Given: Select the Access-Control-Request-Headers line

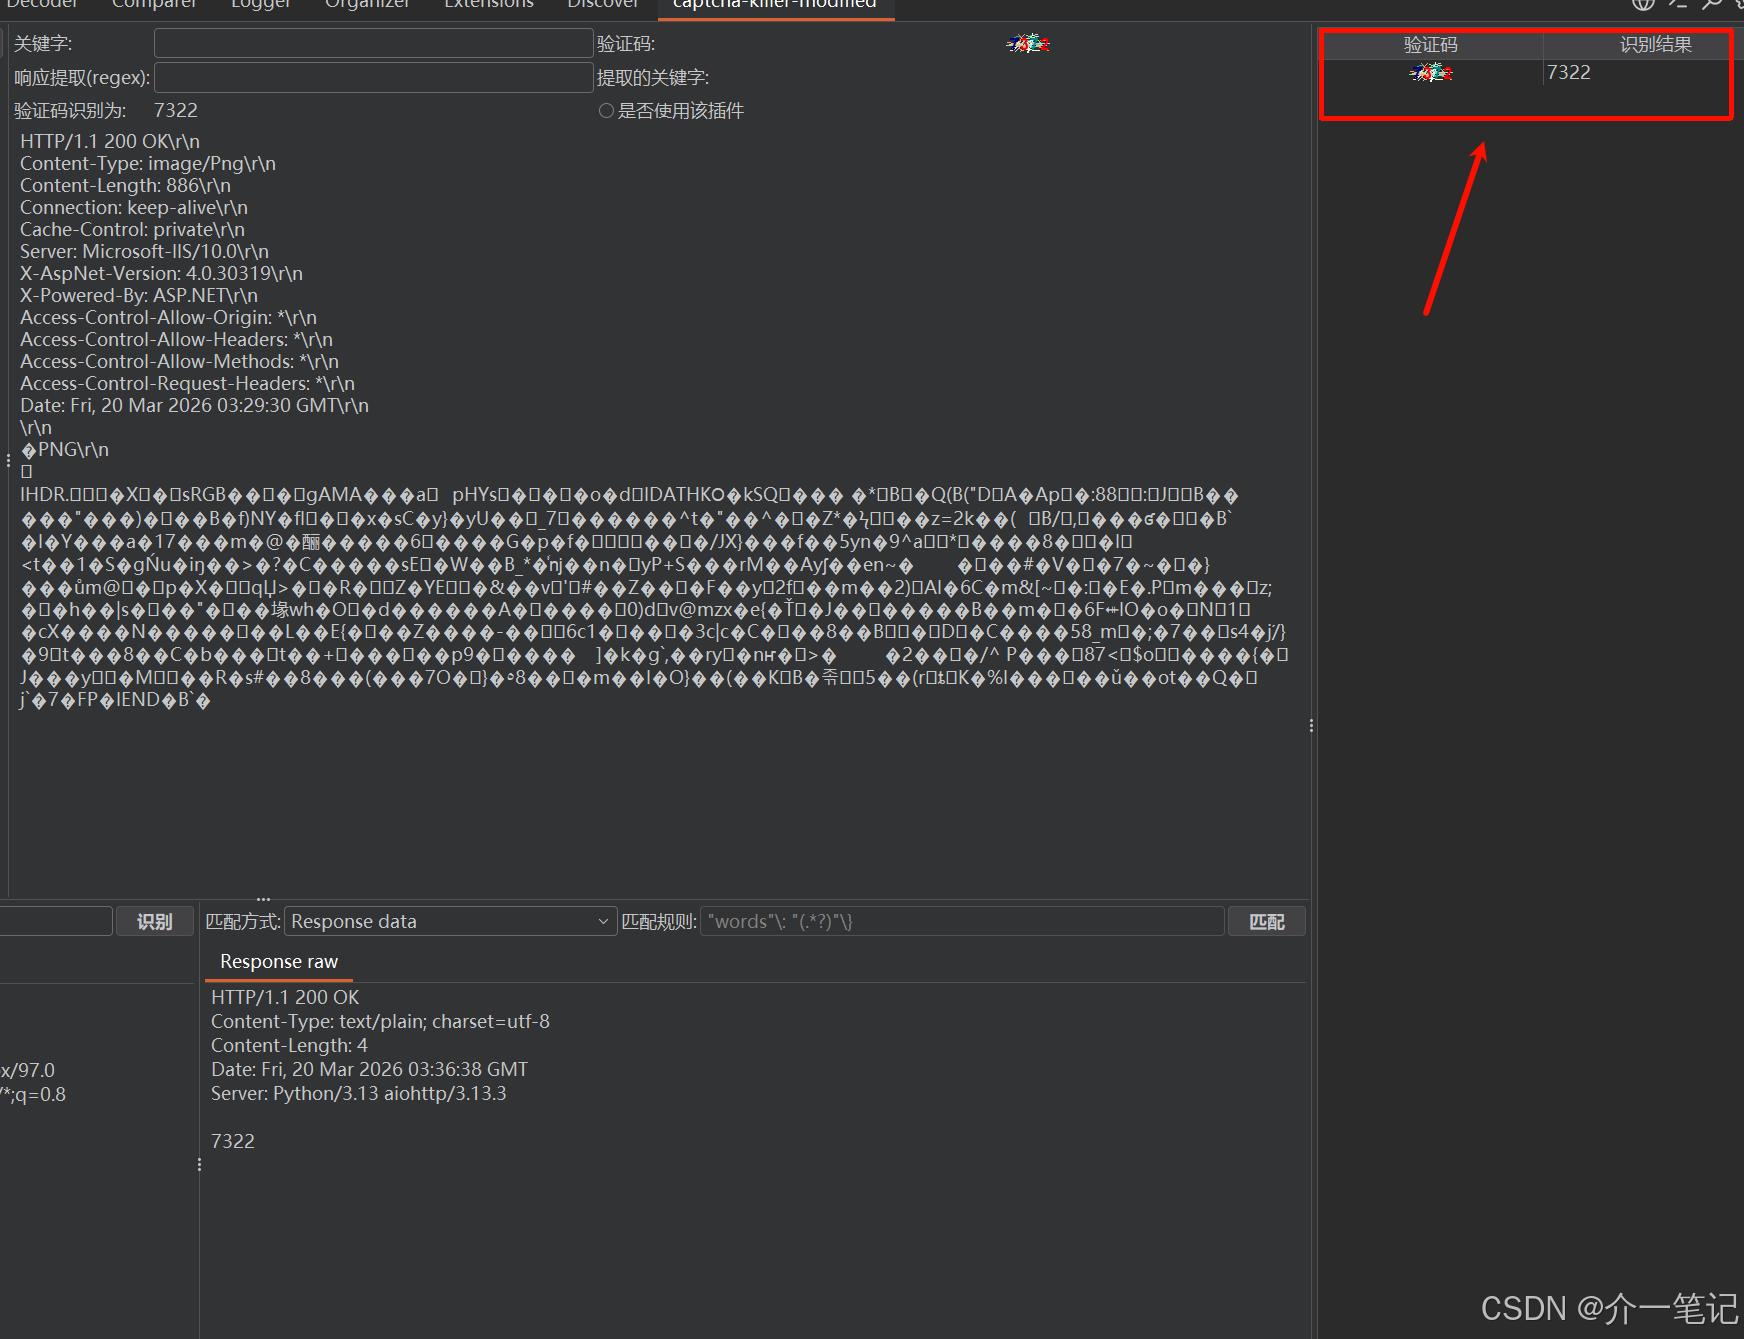Looking at the screenshot, I should (x=188, y=384).
